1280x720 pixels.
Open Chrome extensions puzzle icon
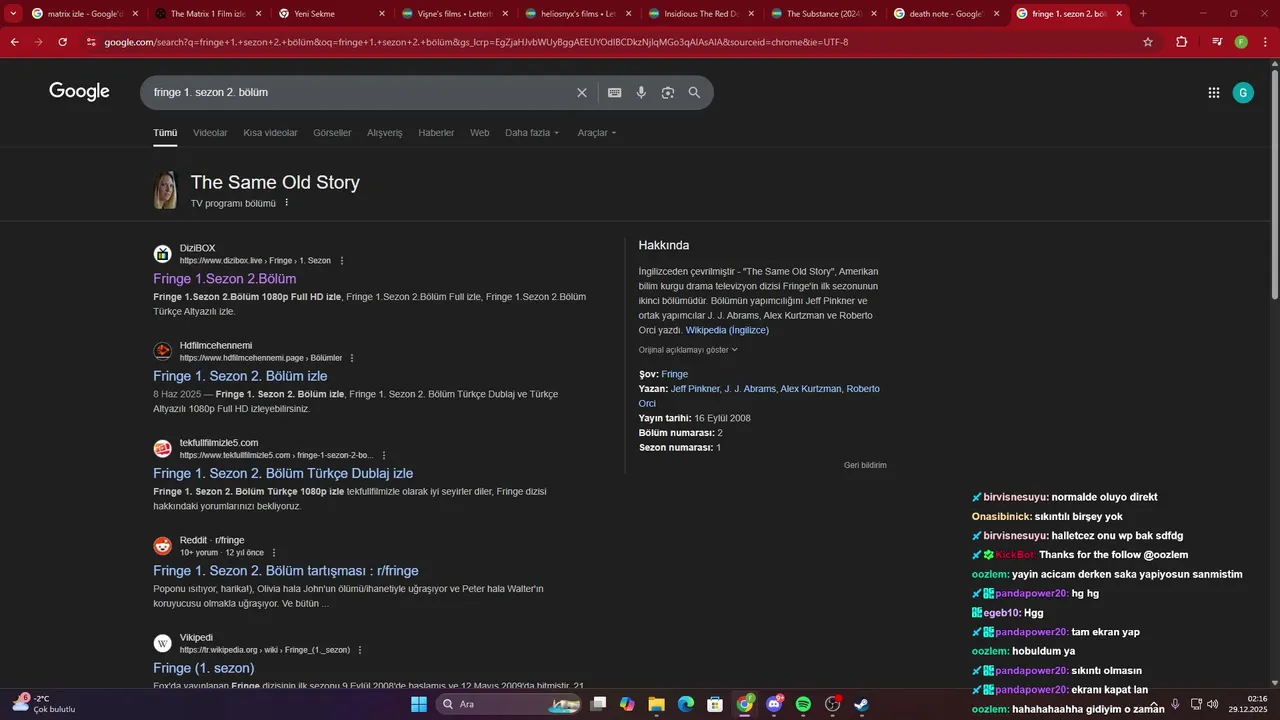click(1181, 42)
